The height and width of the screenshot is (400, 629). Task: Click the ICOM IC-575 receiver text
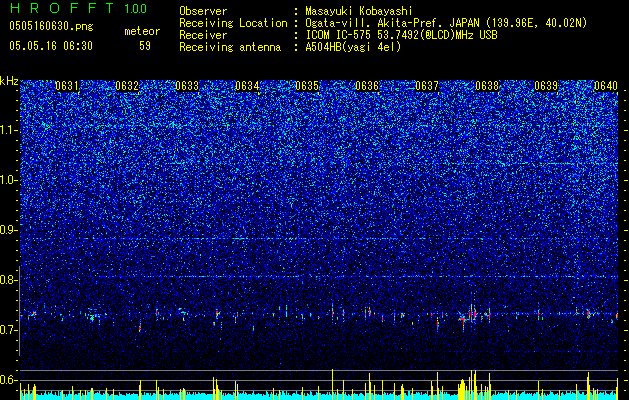[x=401, y=35]
